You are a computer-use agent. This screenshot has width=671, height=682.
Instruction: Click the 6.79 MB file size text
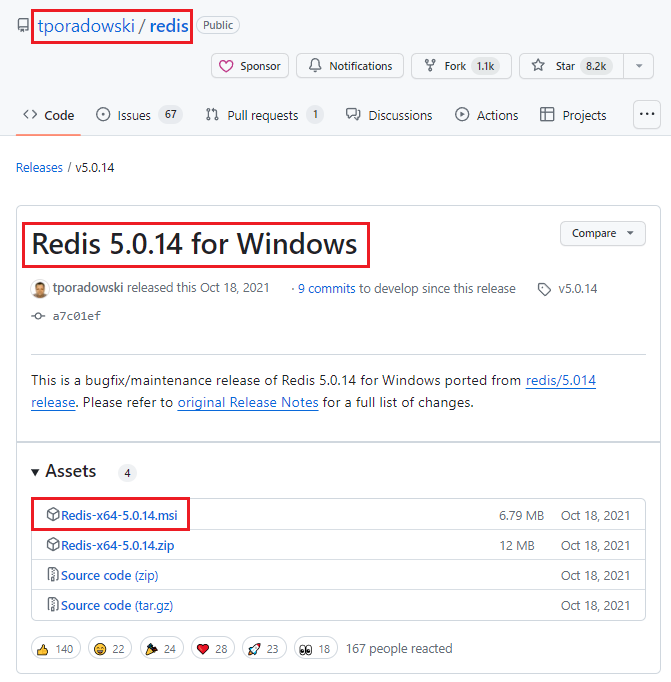(521, 515)
